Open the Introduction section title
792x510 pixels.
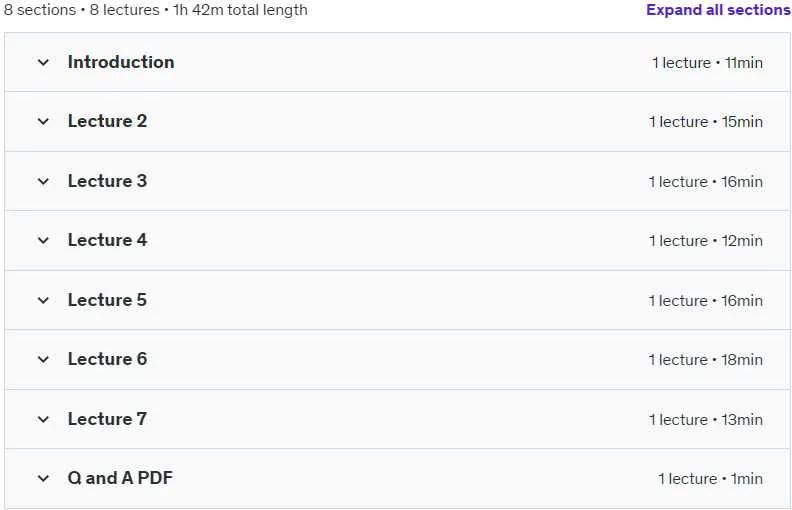tap(121, 62)
